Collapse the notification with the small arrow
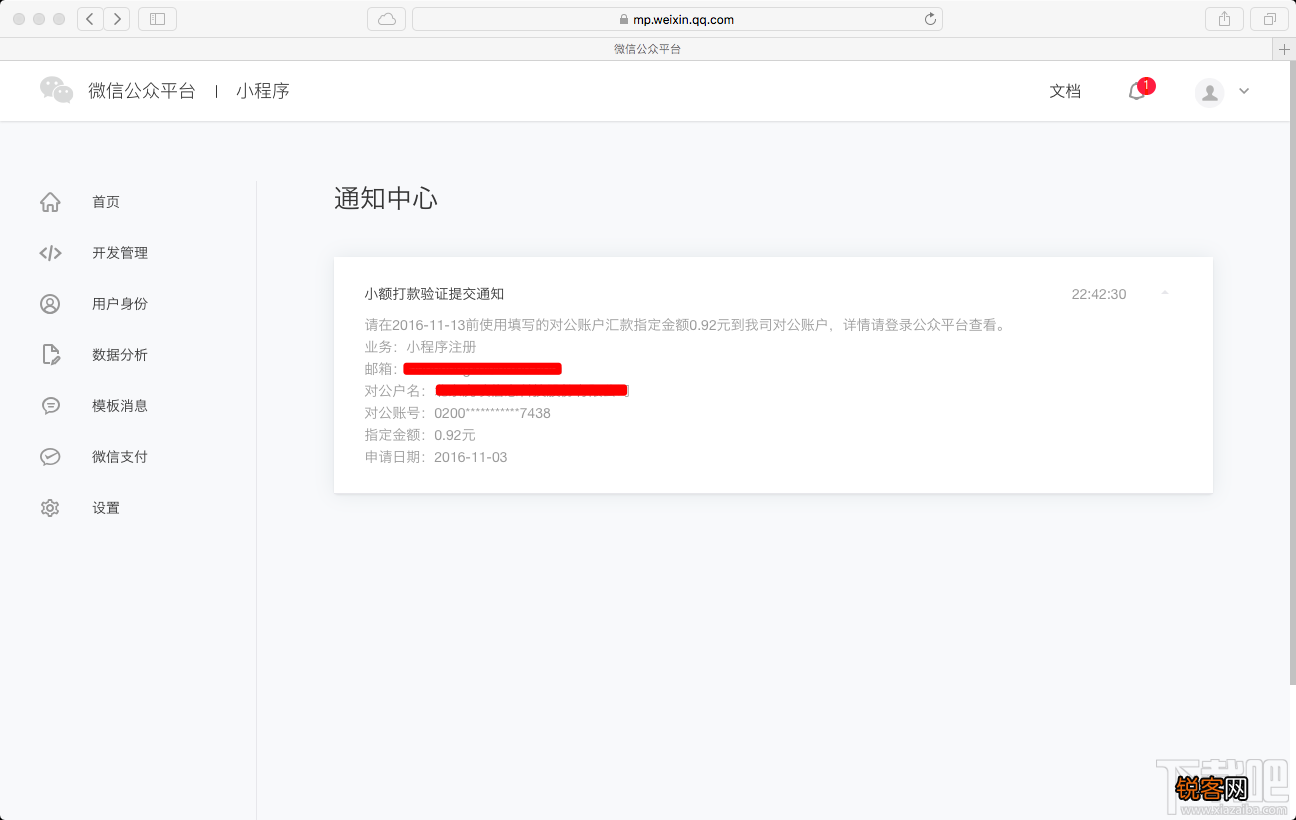The height and width of the screenshot is (820, 1296). (x=1165, y=293)
